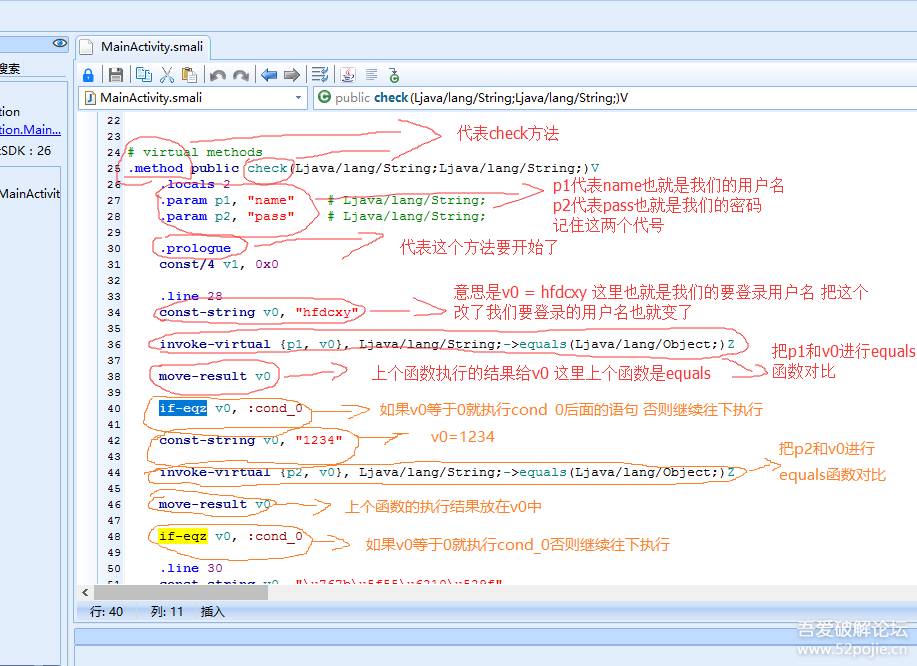Screen dimensions: 917x666
Task: Click status bar column indicator 列: 11
Action: [x=167, y=612]
